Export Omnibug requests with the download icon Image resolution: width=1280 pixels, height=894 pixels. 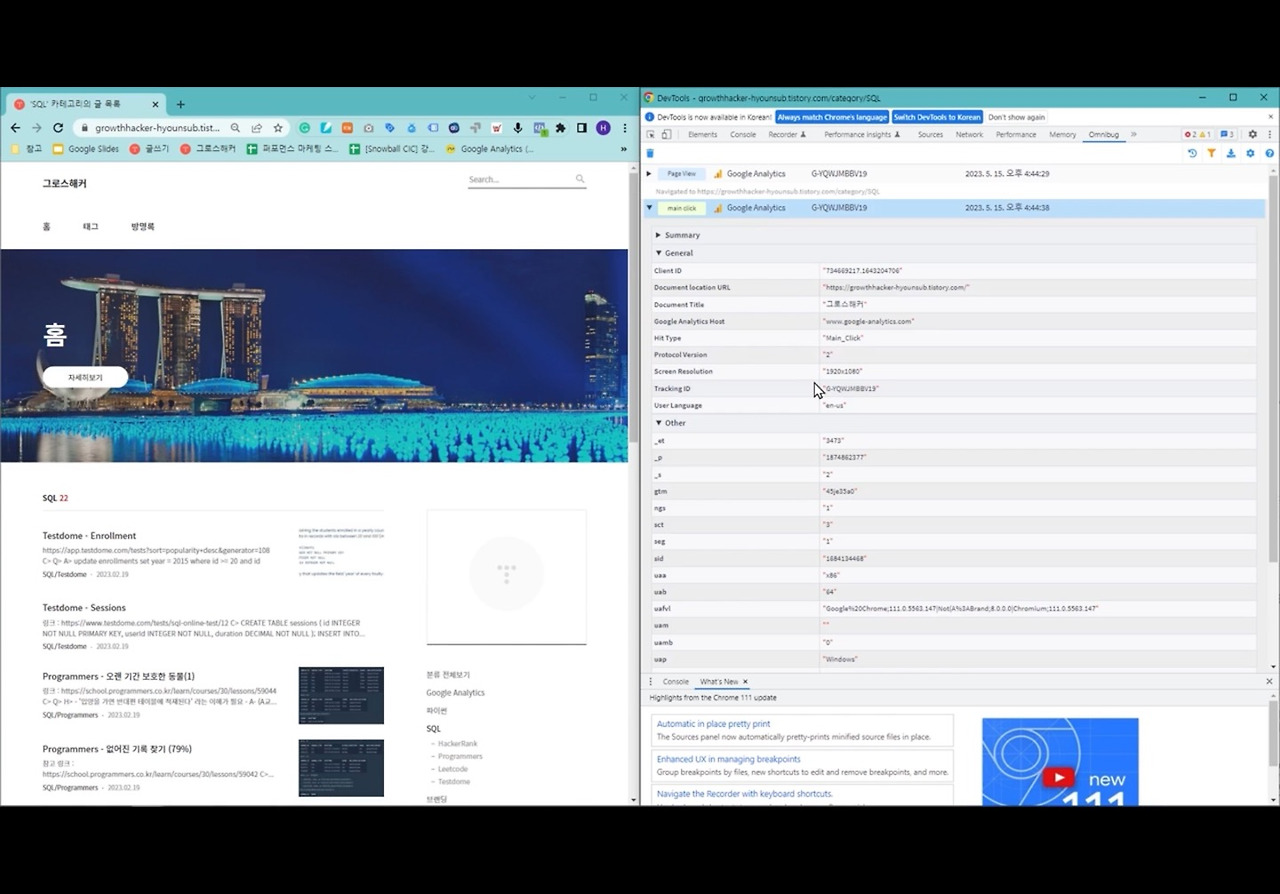1231,153
